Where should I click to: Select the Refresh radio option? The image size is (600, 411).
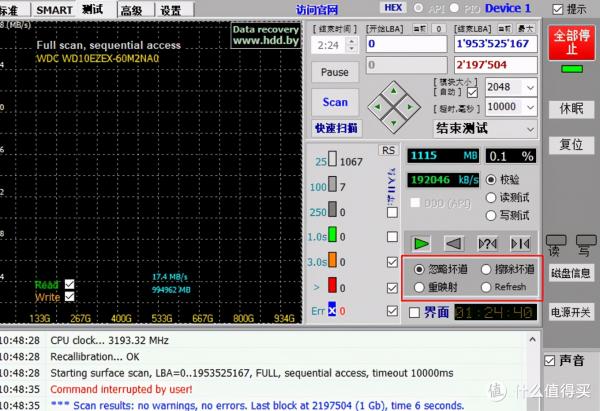[x=486, y=287]
